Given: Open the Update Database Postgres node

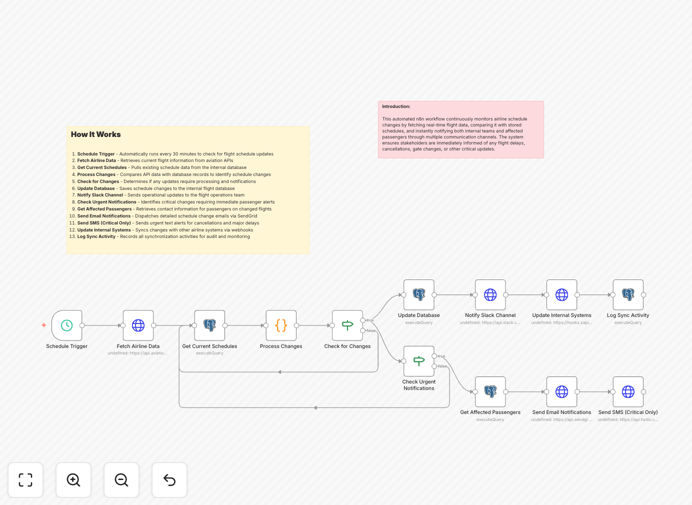Looking at the screenshot, I should tap(419, 294).
